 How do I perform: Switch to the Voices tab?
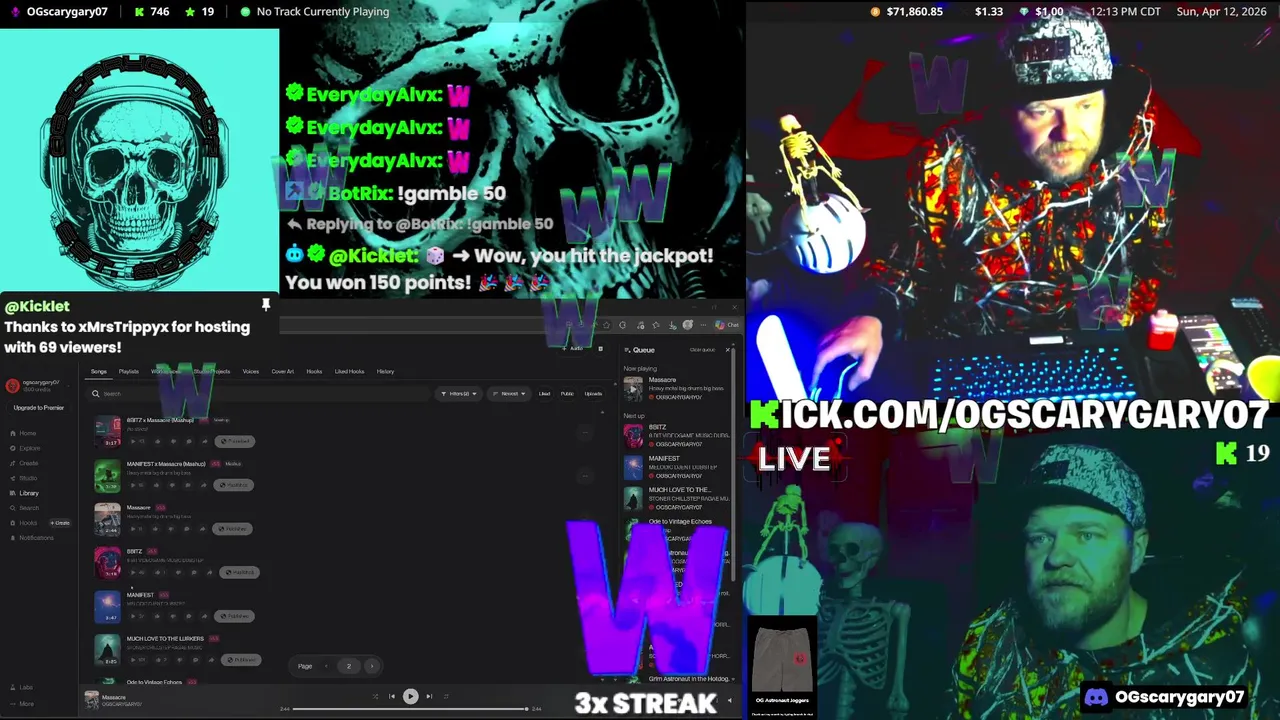pyautogui.click(x=251, y=371)
